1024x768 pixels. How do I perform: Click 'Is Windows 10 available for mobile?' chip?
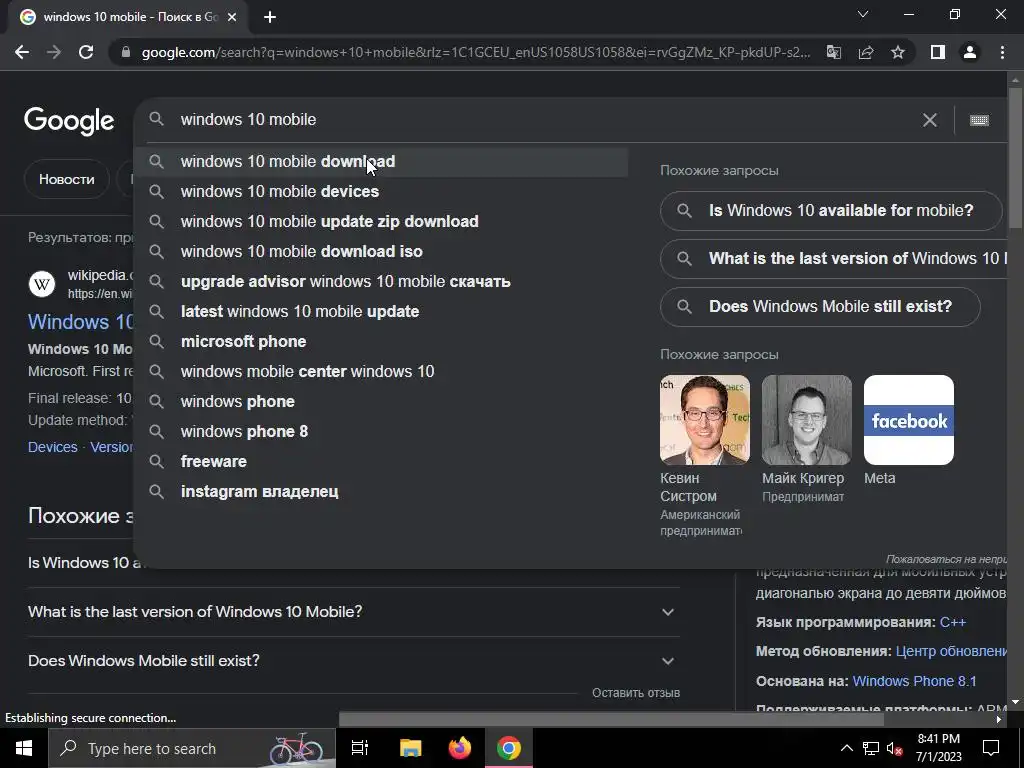(x=831, y=211)
